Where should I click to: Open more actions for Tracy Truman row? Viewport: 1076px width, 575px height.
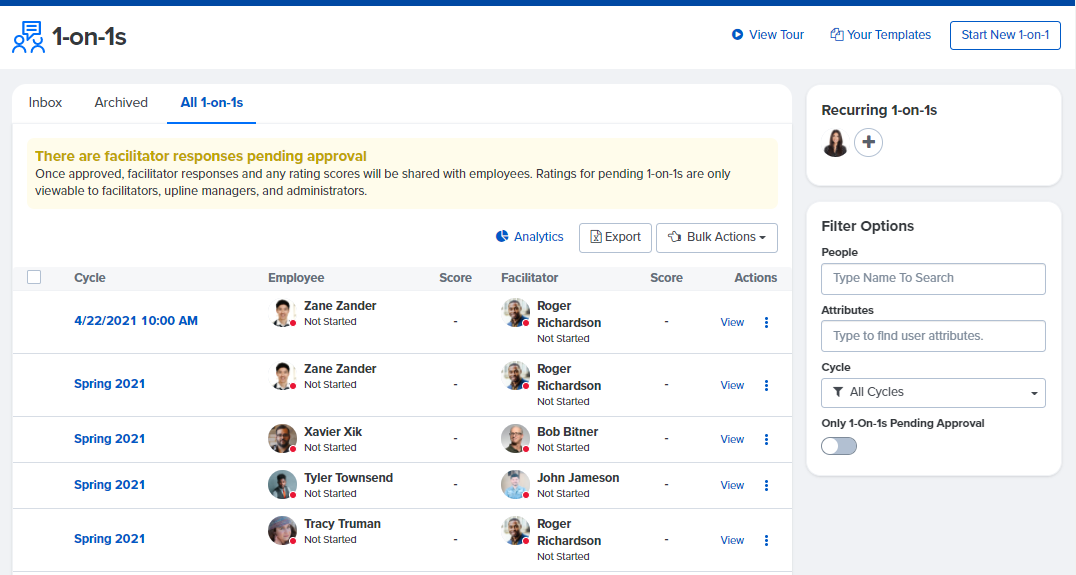pos(767,540)
